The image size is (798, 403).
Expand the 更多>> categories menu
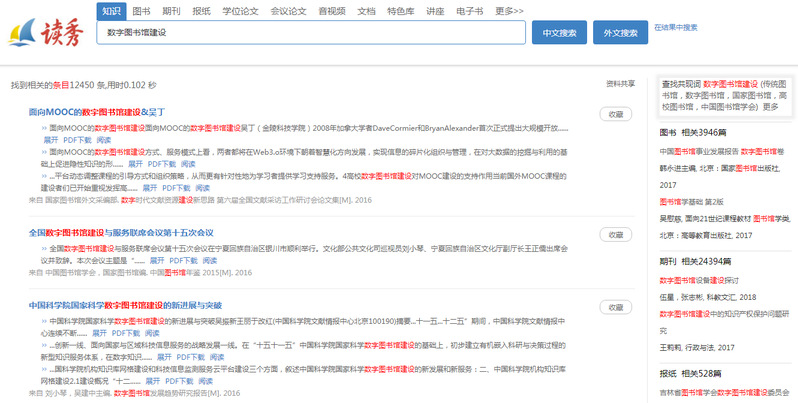point(509,11)
